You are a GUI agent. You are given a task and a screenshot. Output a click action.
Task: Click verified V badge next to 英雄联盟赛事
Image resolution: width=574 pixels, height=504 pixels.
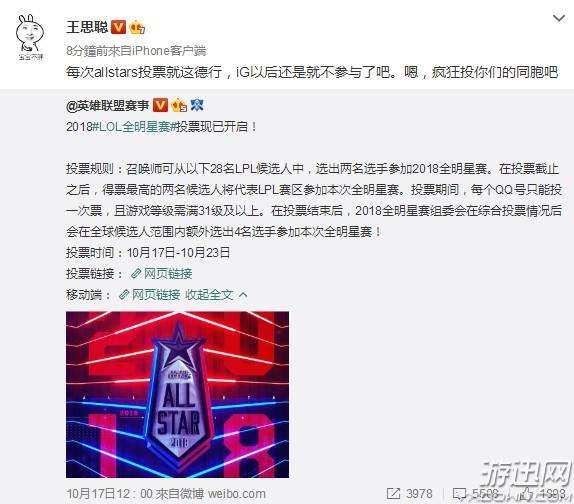tap(160, 105)
